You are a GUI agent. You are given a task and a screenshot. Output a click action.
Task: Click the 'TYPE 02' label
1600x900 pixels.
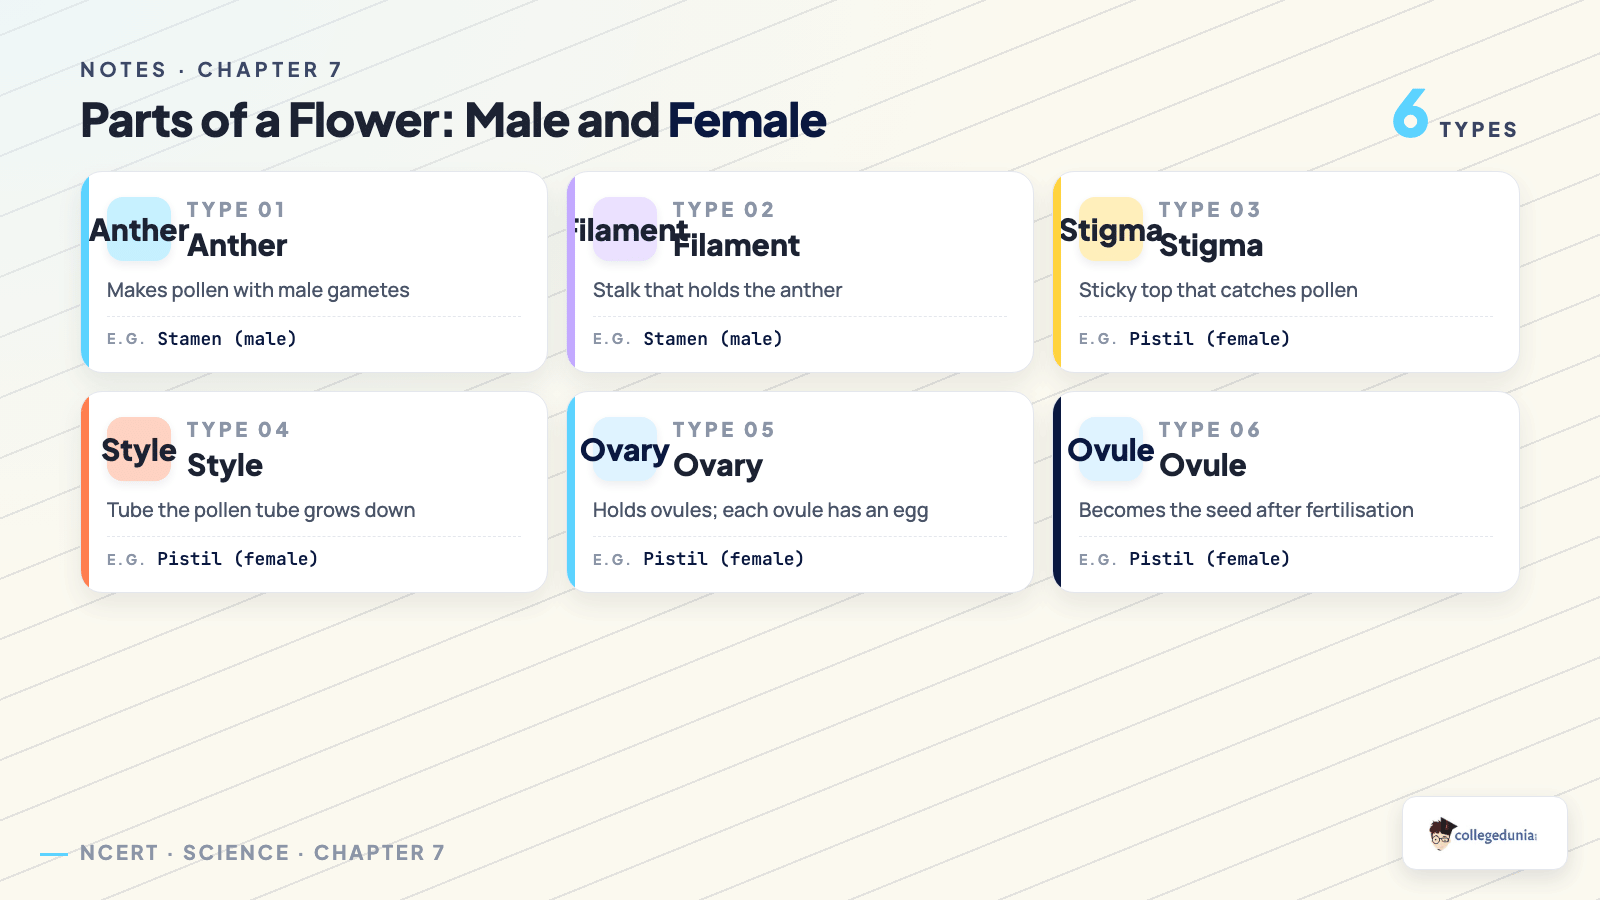(x=723, y=210)
